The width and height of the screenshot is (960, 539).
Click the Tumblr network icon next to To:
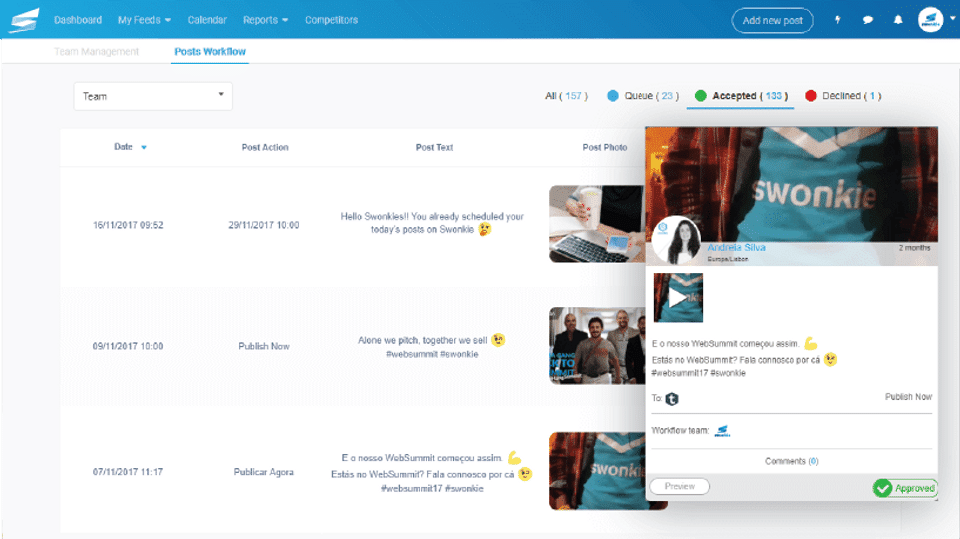coord(672,399)
